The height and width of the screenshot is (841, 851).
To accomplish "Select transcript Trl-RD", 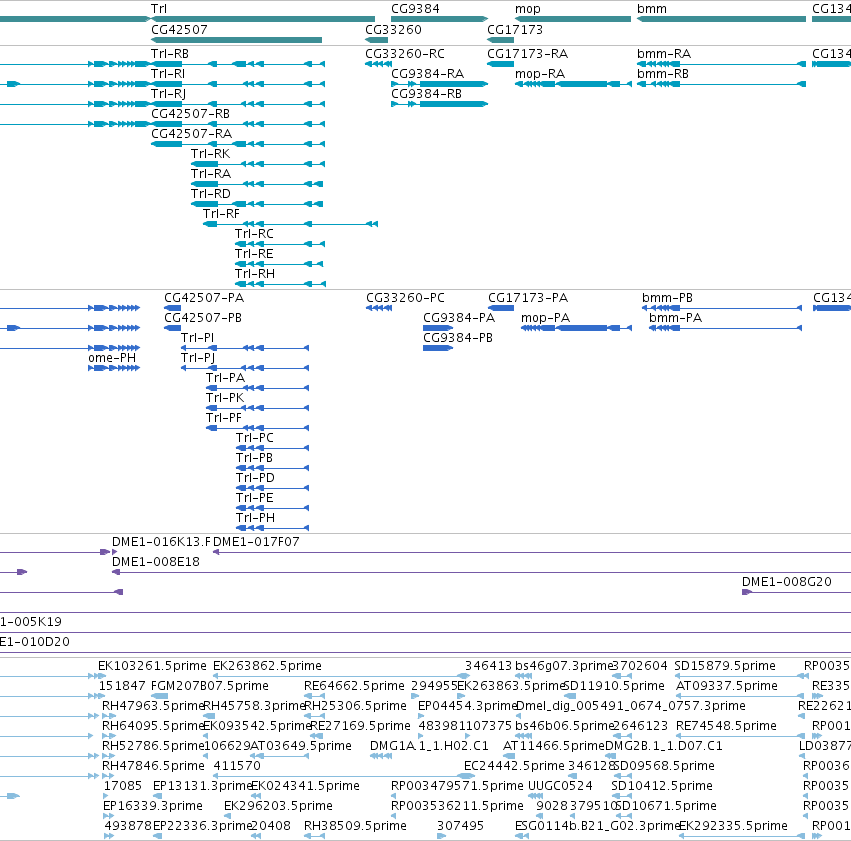I will point(211,194).
